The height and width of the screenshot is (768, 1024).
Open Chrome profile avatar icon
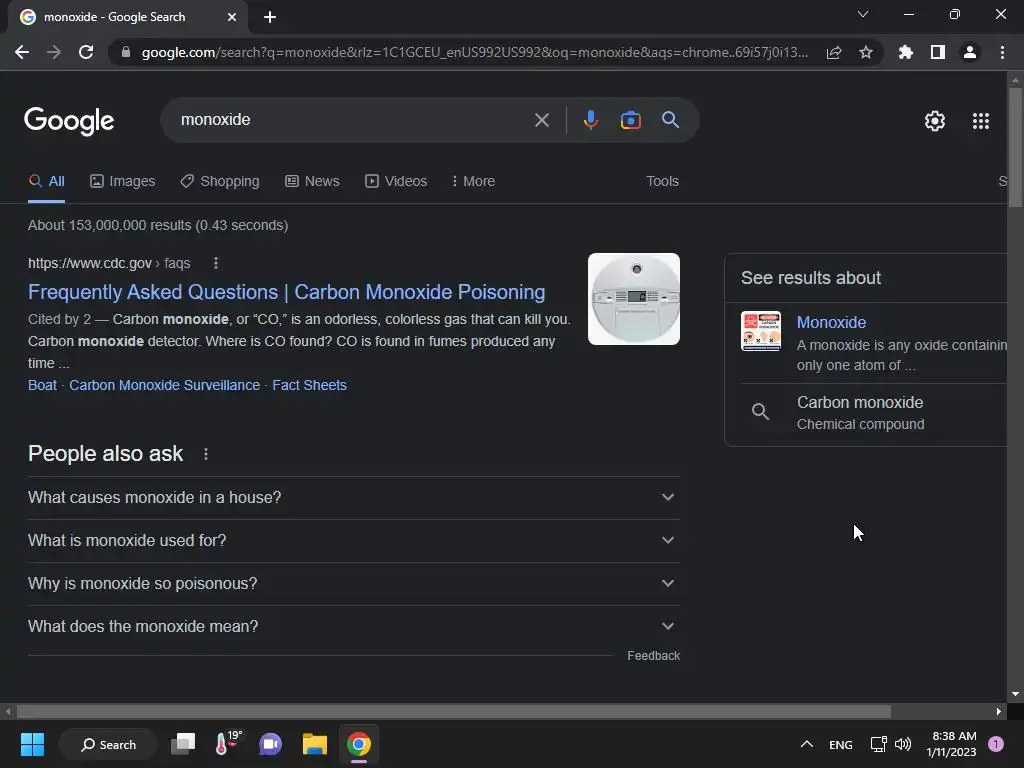(x=970, y=52)
